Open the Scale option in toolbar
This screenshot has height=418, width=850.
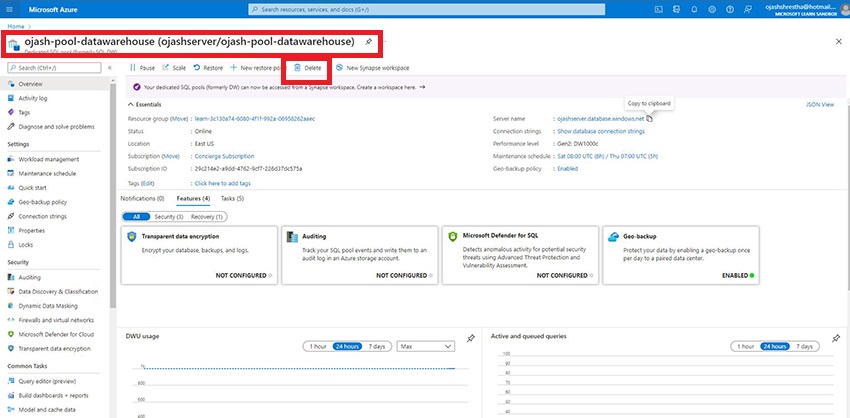(174, 68)
